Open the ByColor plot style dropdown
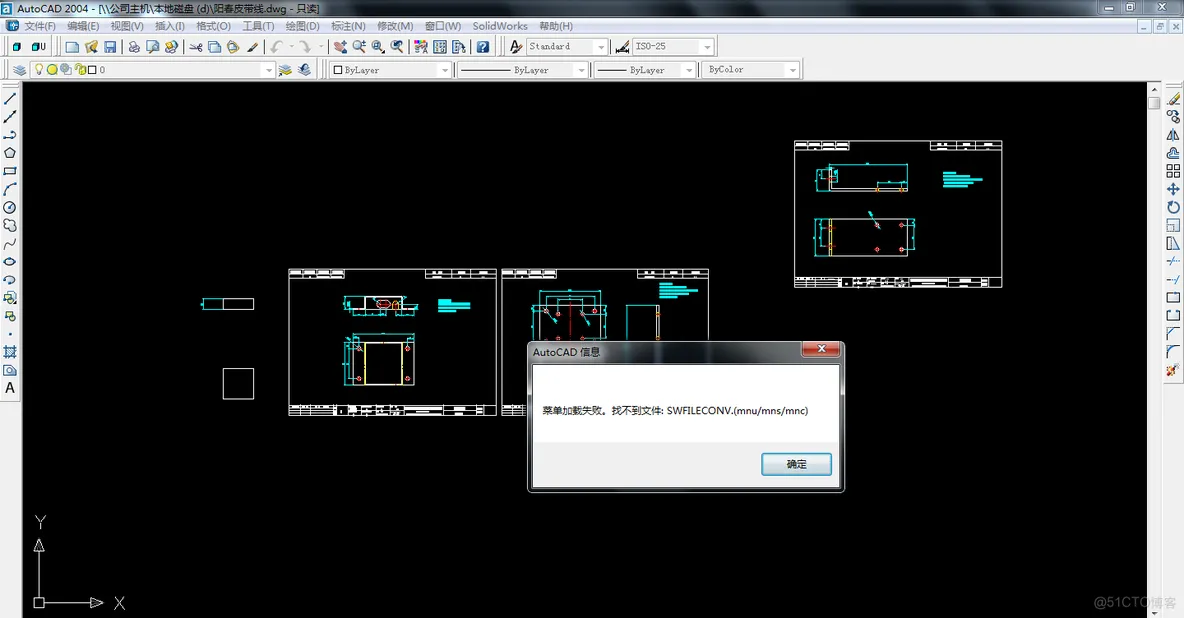Image resolution: width=1184 pixels, height=618 pixels. pos(792,70)
